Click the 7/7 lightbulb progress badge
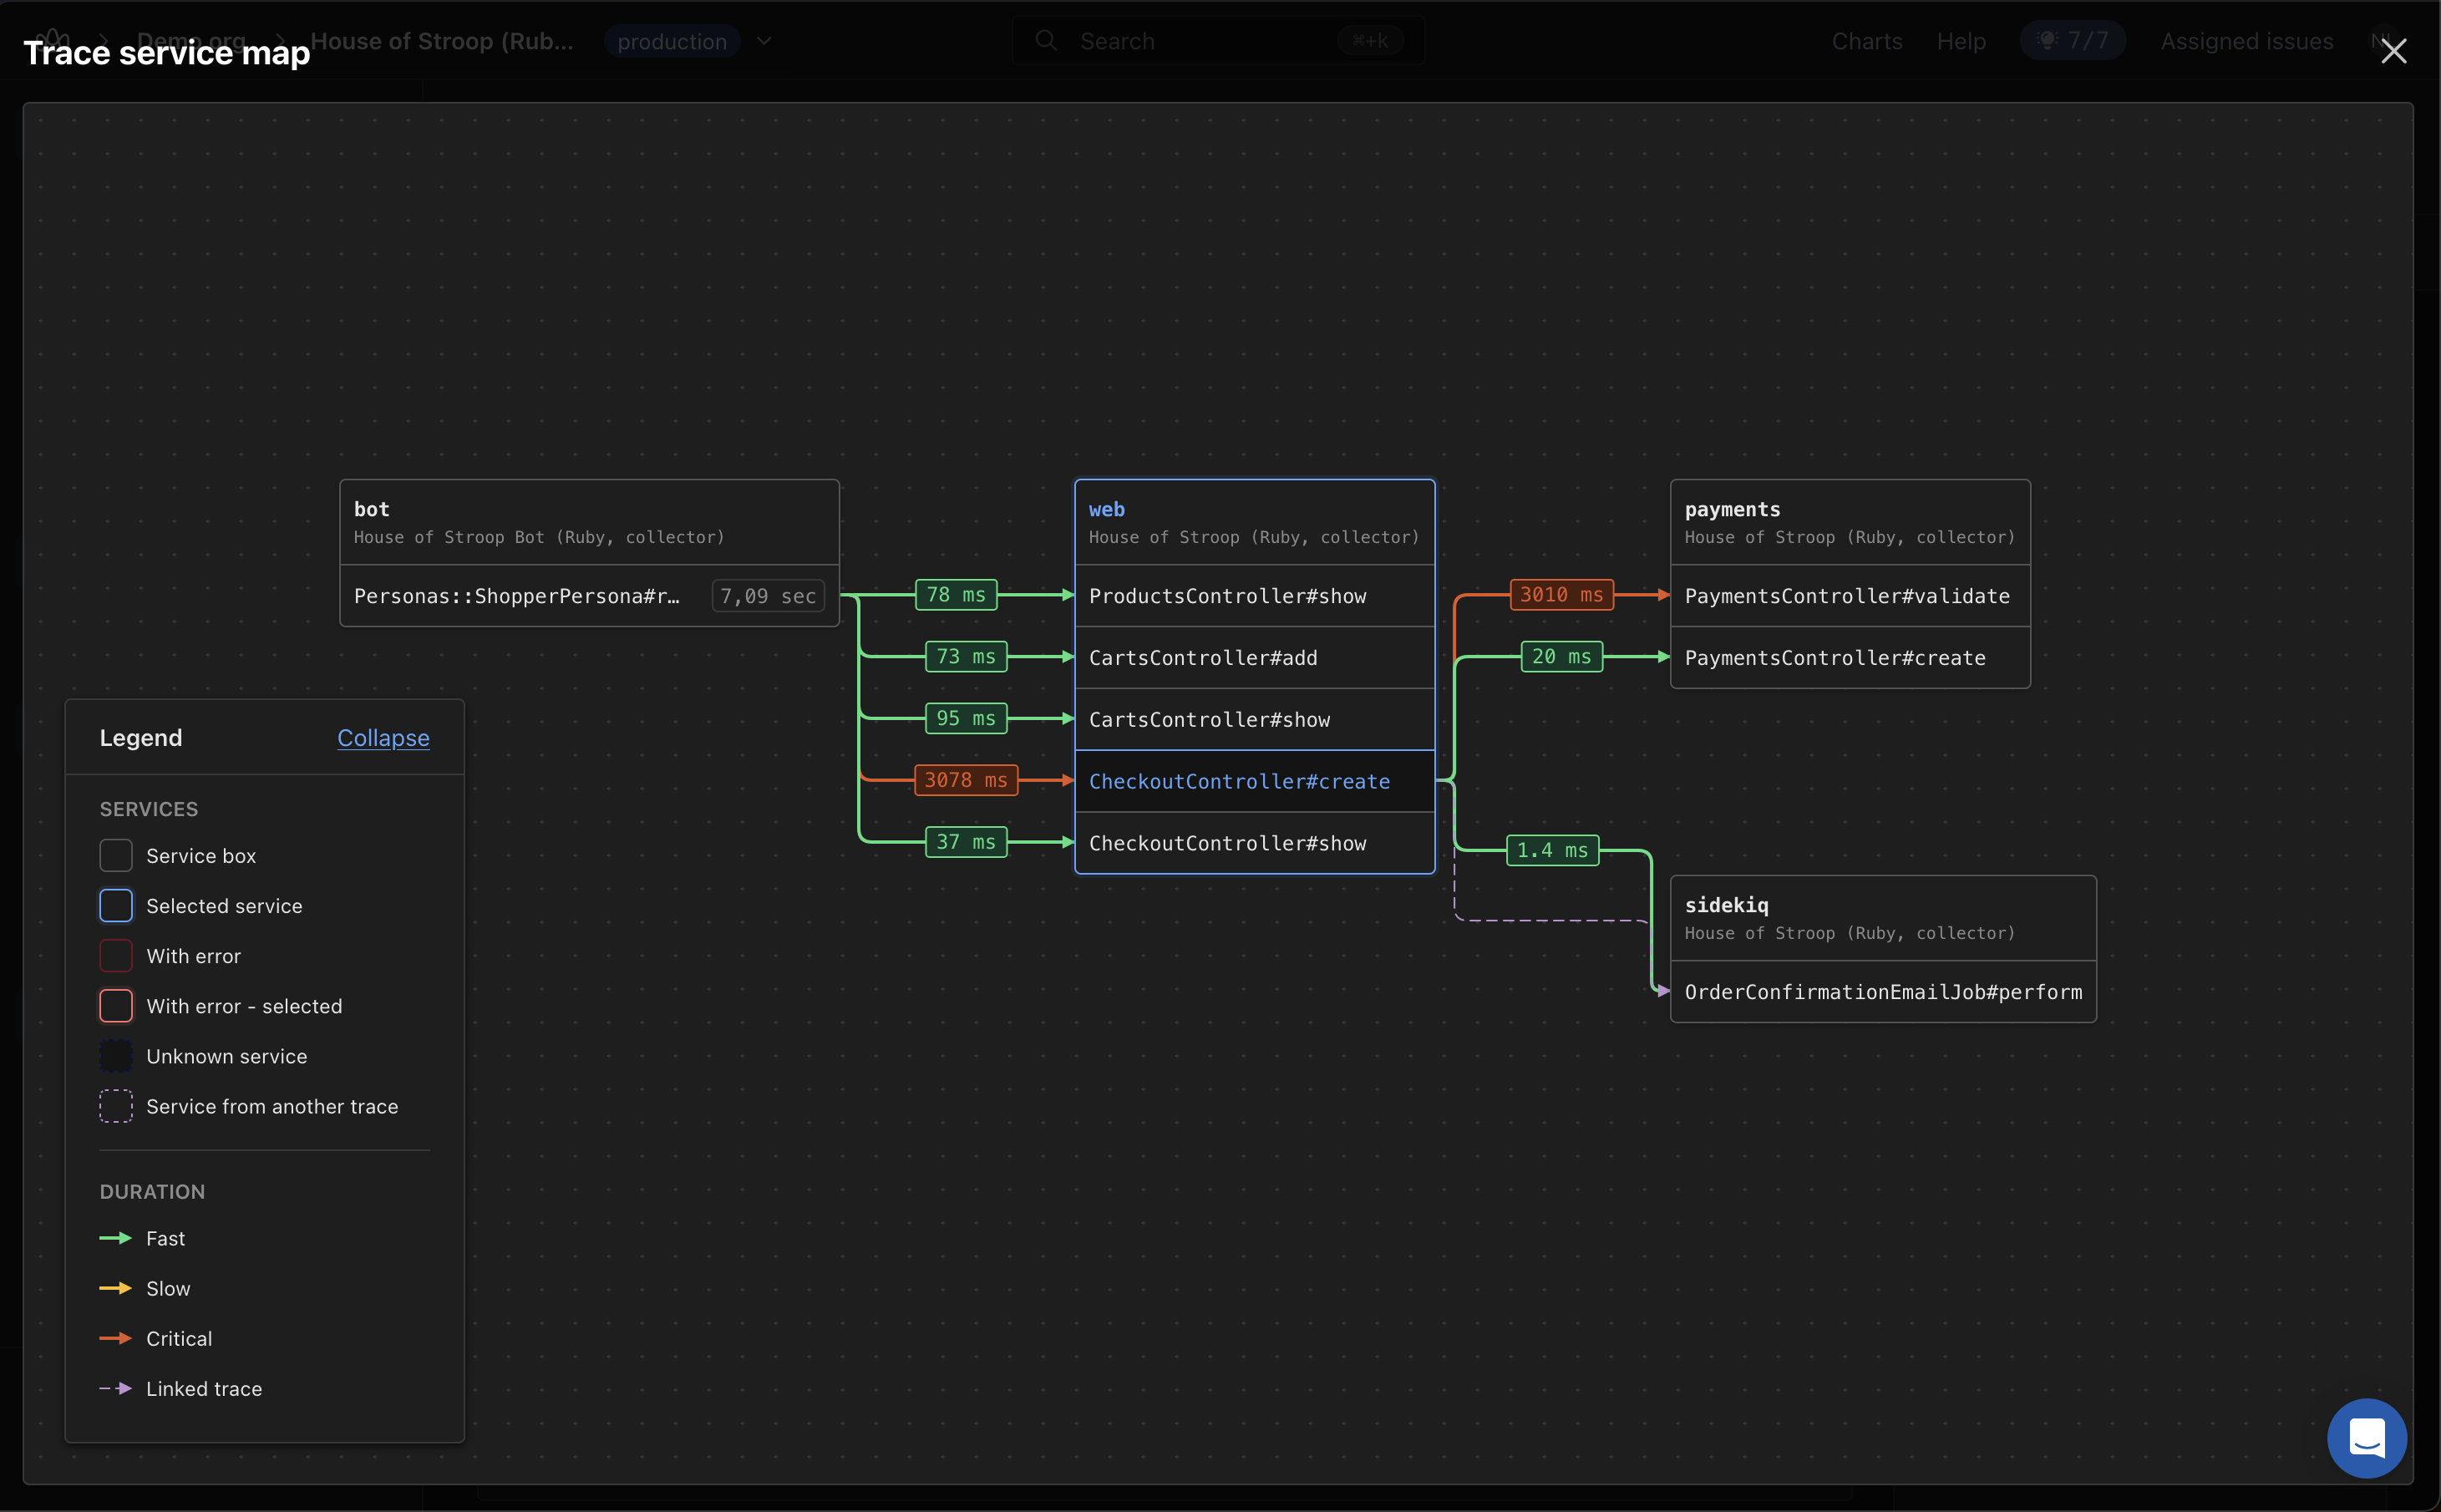The image size is (2441, 1512). (2072, 41)
